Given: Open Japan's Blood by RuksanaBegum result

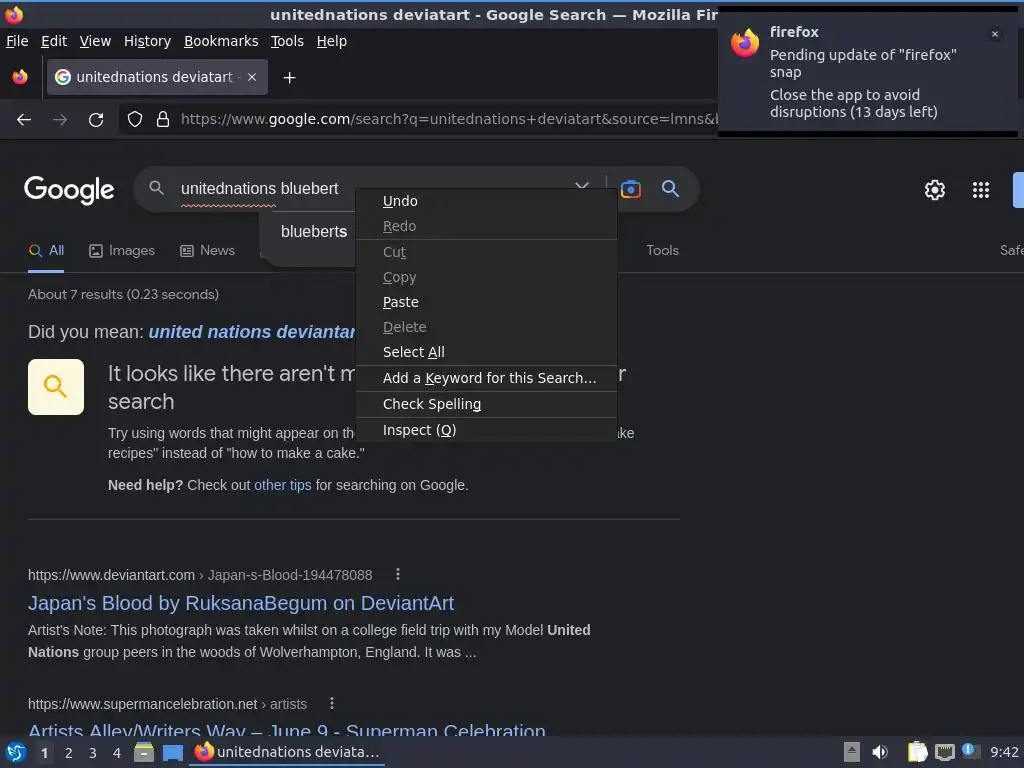Looking at the screenshot, I should click(241, 603).
